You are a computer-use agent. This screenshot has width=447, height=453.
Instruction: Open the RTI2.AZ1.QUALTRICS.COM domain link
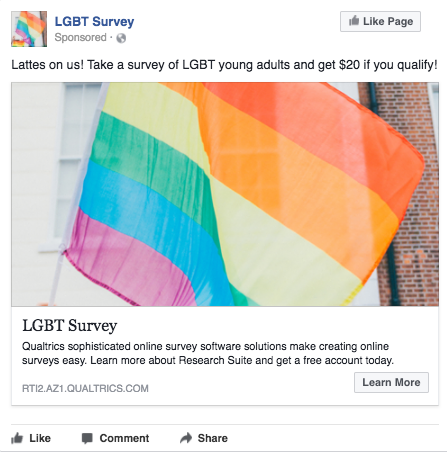pyautogui.click(x=85, y=388)
